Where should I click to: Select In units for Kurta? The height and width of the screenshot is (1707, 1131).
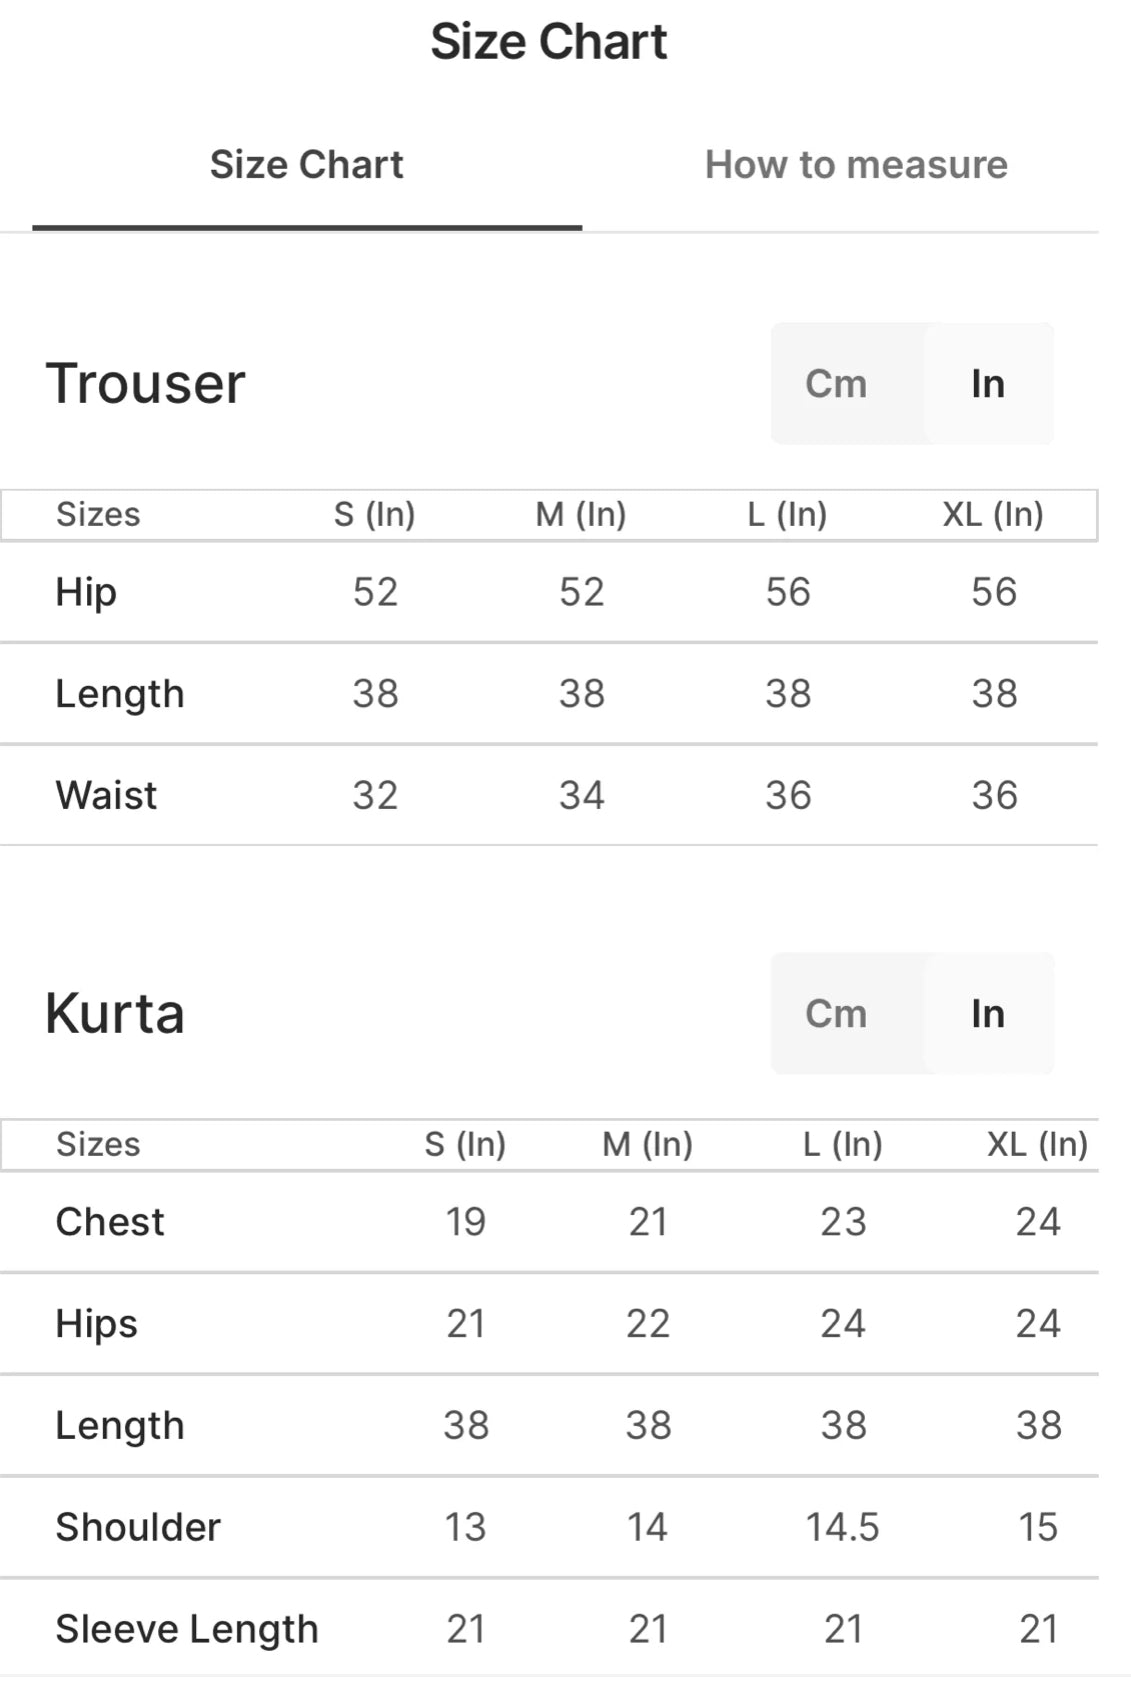[988, 1014]
